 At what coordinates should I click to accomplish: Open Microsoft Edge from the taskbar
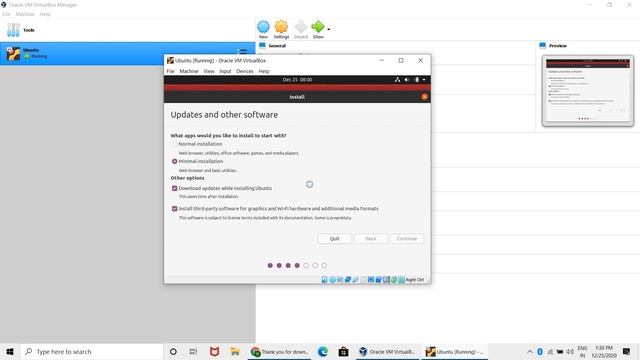click(323, 351)
